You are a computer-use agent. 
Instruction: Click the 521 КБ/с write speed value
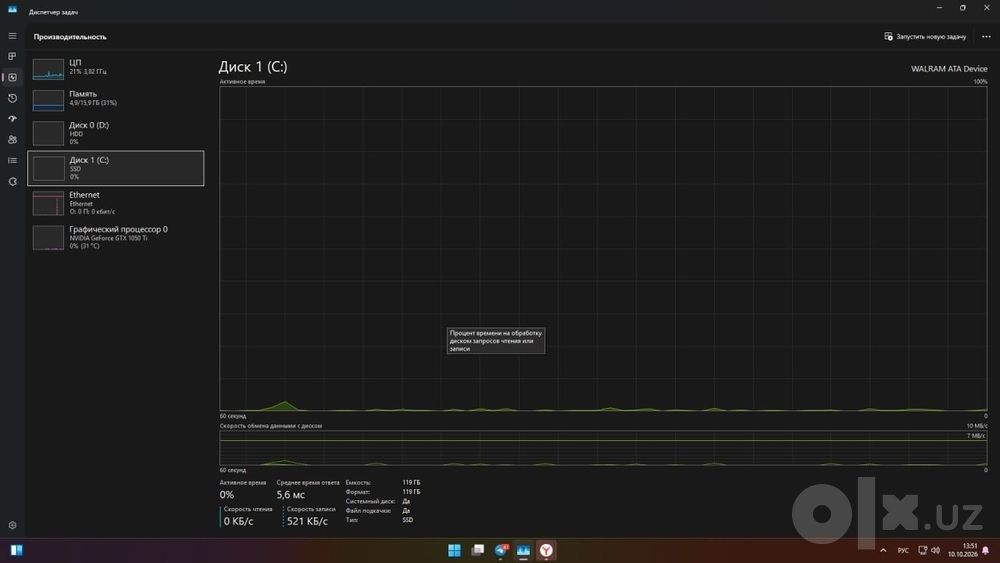click(307, 522)
